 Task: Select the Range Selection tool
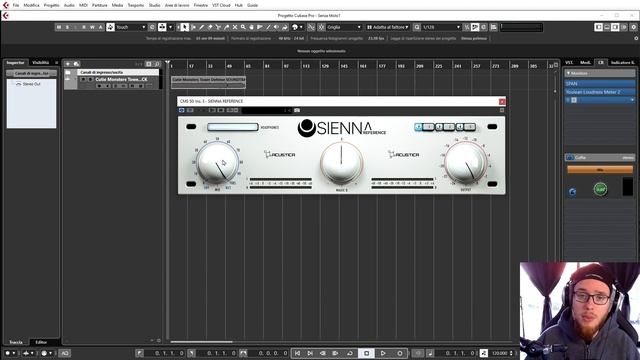click(x=193, y=27)
